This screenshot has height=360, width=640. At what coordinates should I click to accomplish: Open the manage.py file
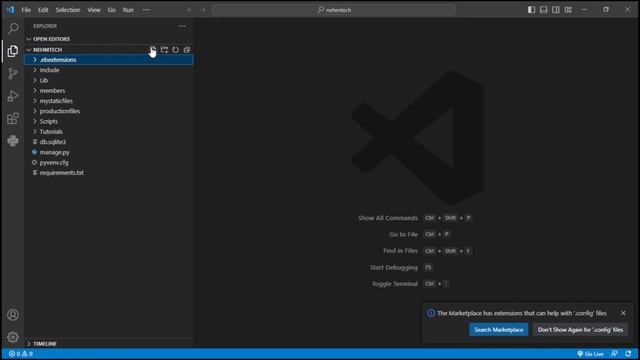109,152
